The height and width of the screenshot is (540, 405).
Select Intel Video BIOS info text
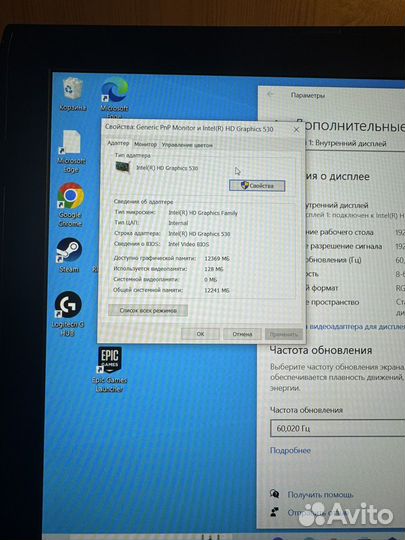188,244
